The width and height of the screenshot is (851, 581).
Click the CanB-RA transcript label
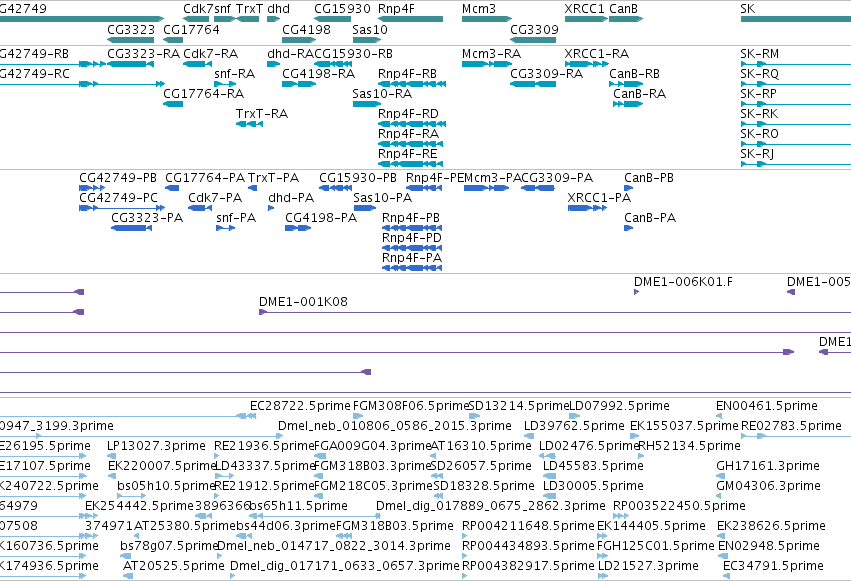click(x=639, y=94)
